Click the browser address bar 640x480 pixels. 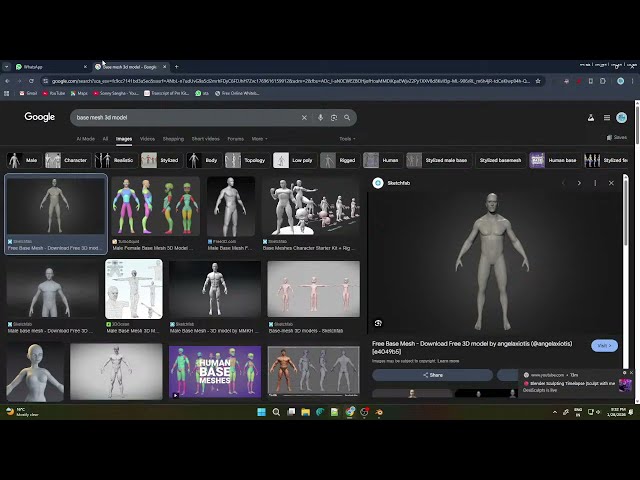pos(291,81)
